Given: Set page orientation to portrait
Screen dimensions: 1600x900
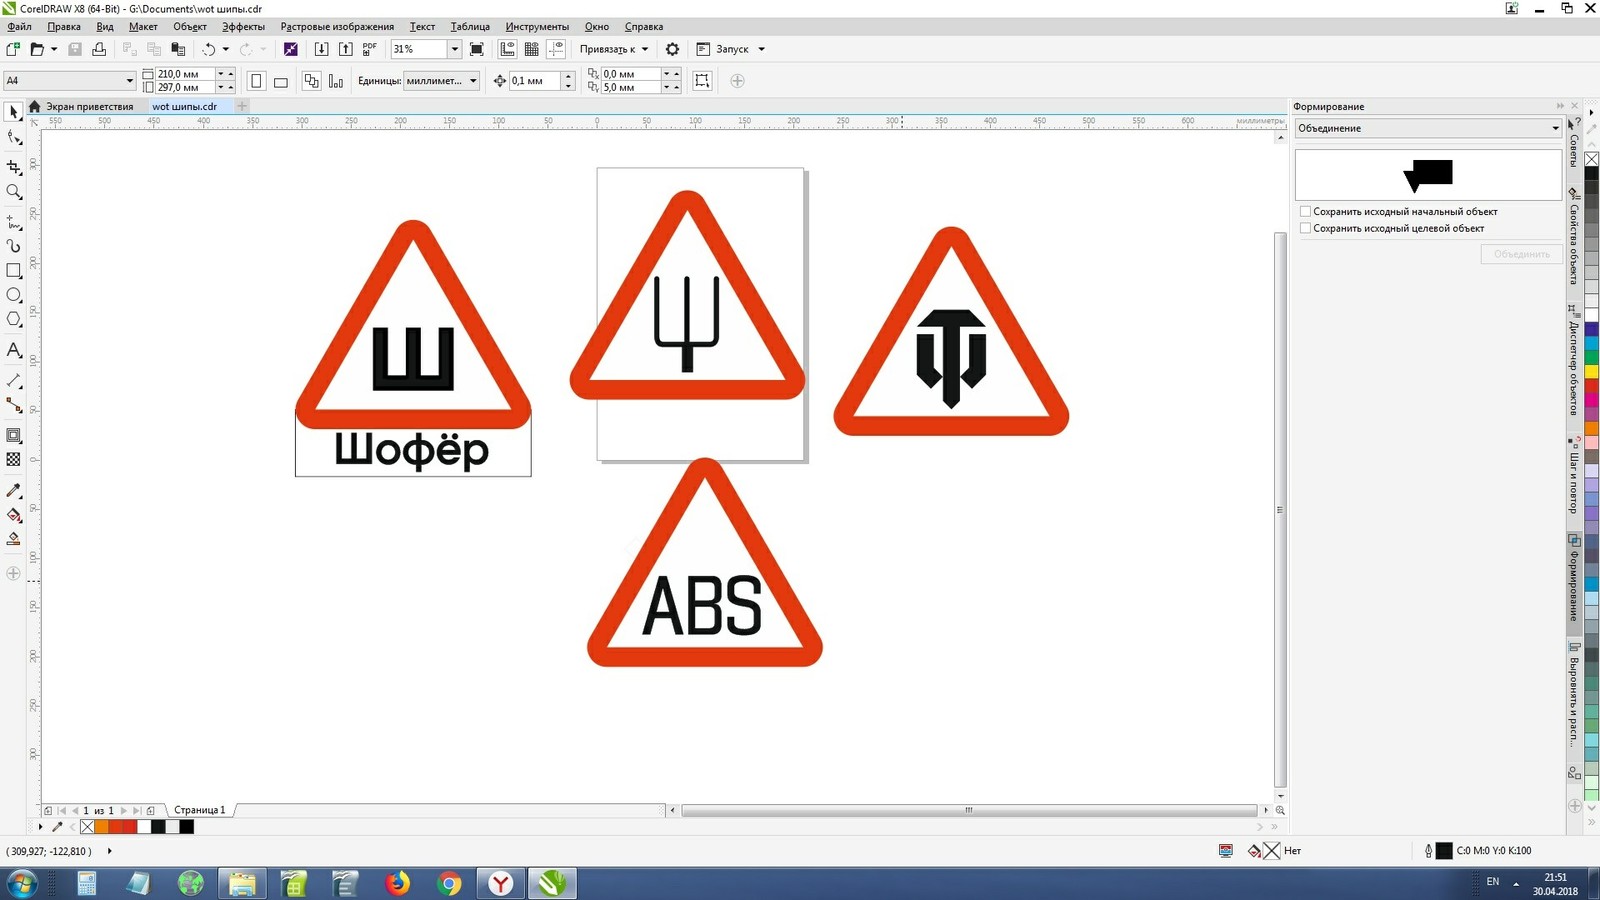Looking at the screenshot, I should 256,81.
